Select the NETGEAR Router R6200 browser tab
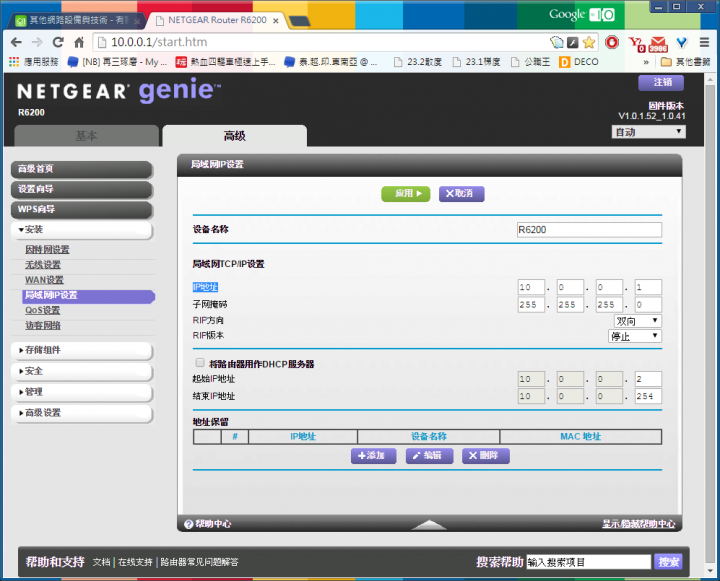This screenshot has height=581, width=720. (x=217, y=21)
